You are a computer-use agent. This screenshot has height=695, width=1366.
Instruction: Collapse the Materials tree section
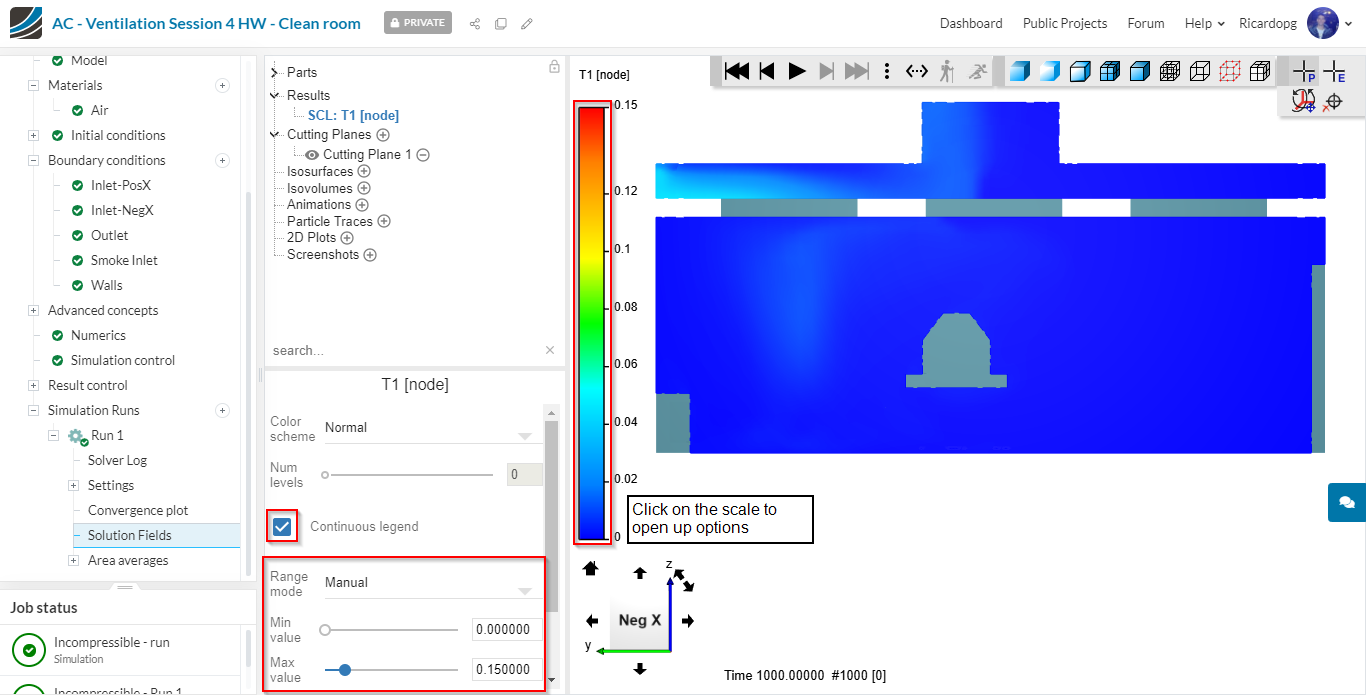pyautogui.click(x=33, y=86)
